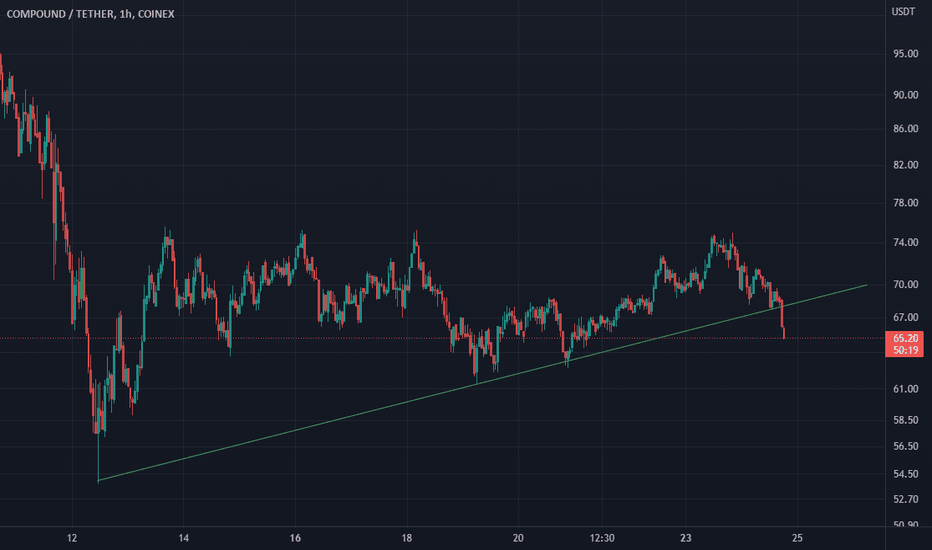Click the 82.00 price axis value
932x550 pixels.
(x=905, y=165)
